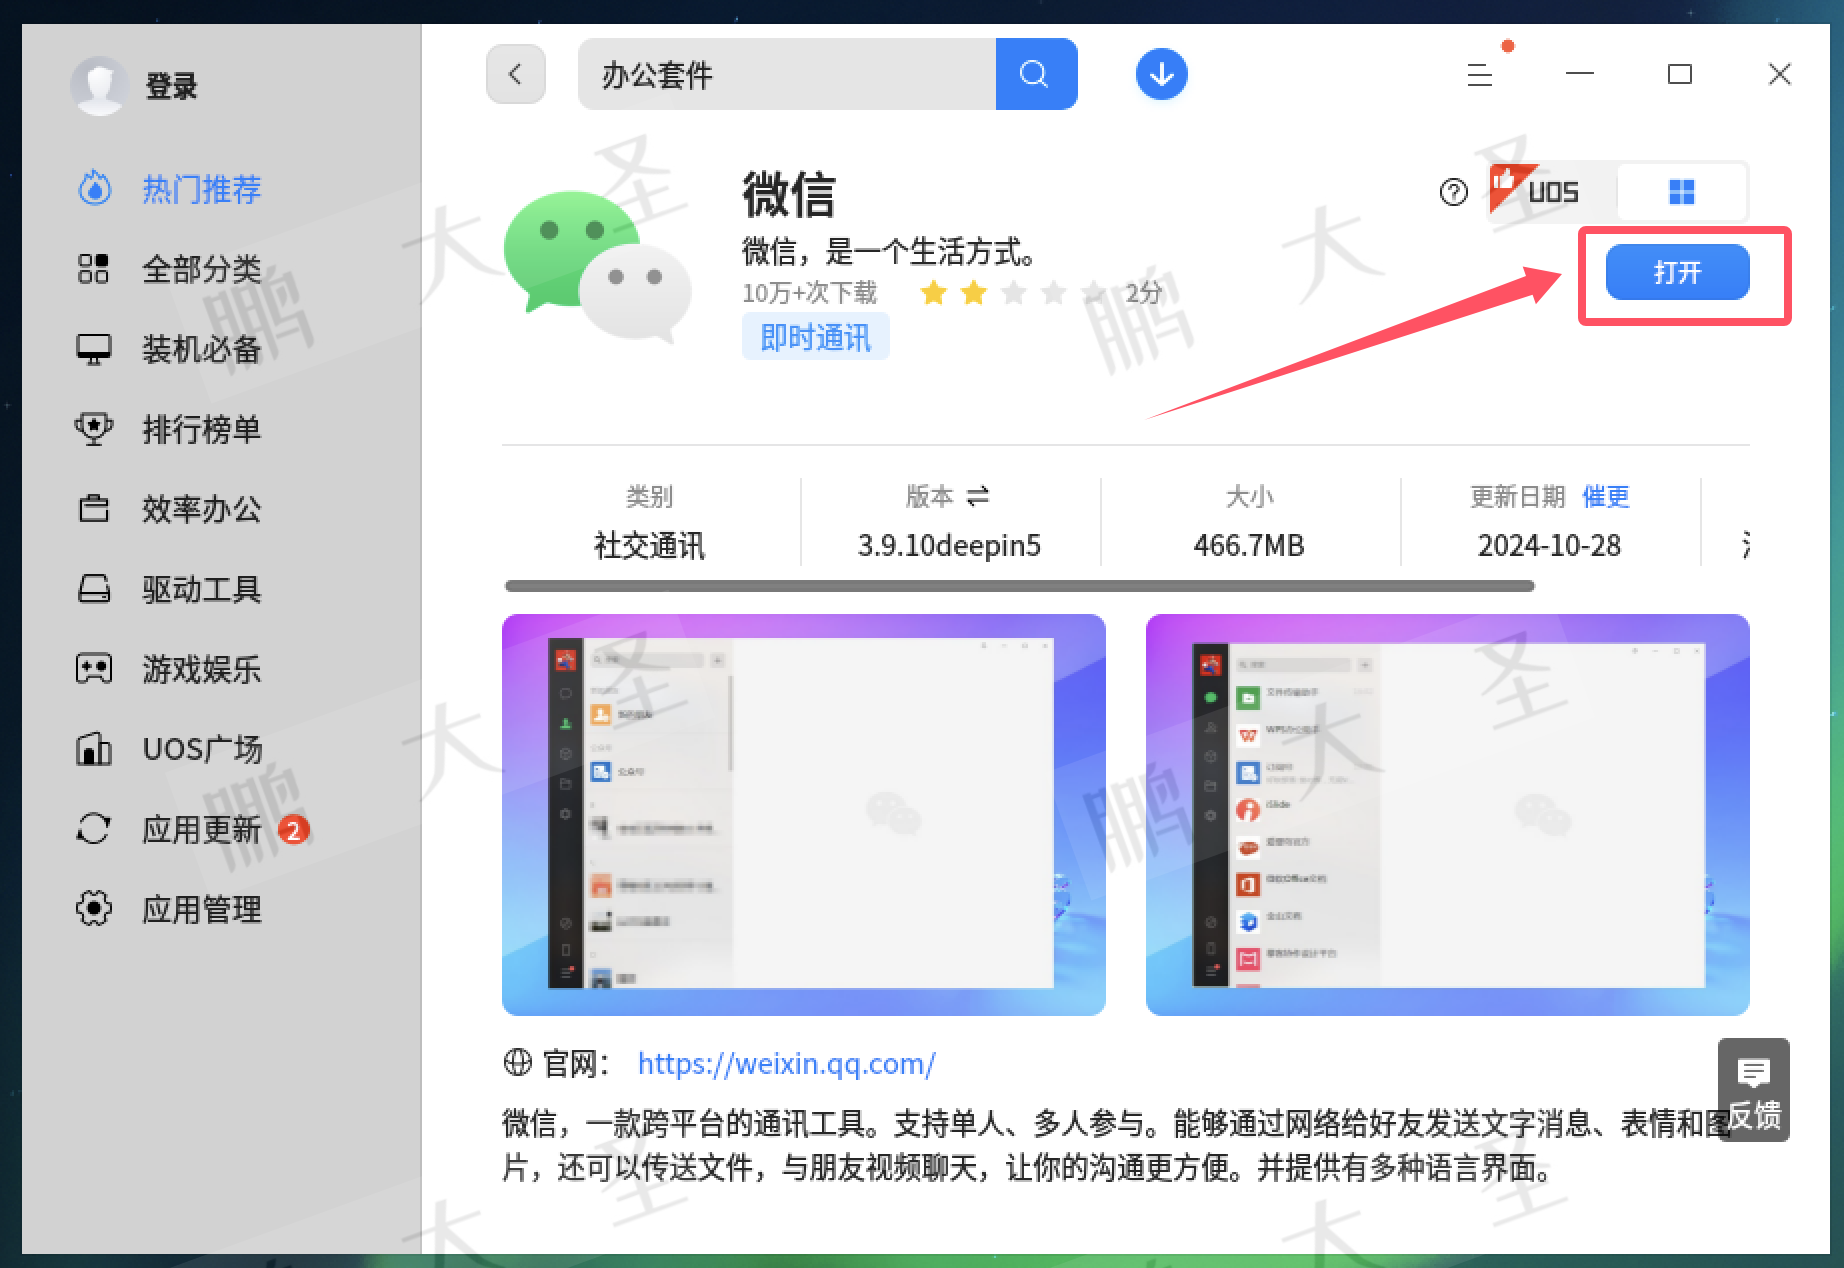Click the 10万+次下载 download count
This screenshot has width=1844, height=1268.
tap(809, 293)
